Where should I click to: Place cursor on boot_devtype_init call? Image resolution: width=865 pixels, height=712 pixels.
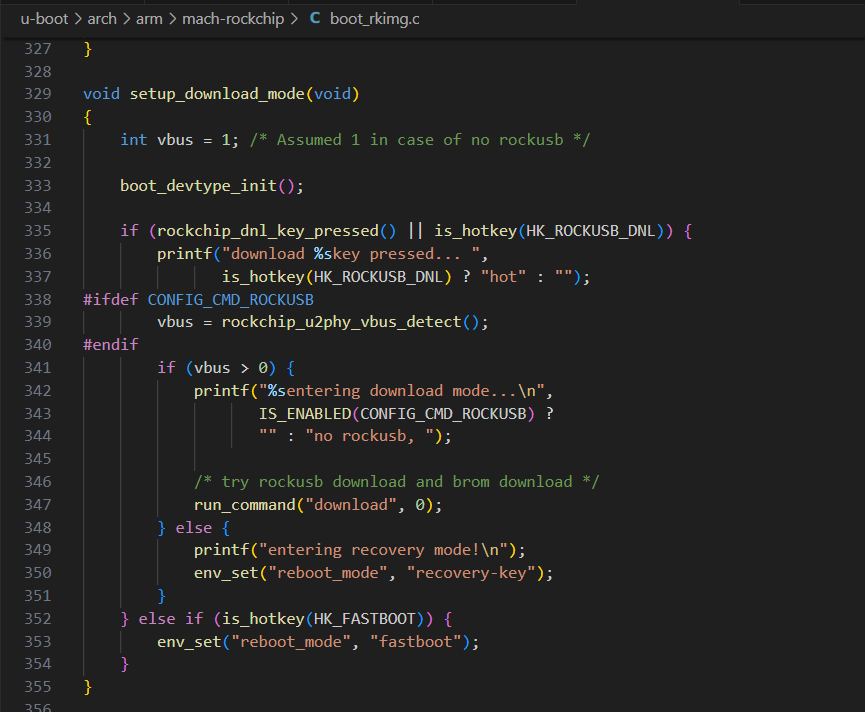198,185
